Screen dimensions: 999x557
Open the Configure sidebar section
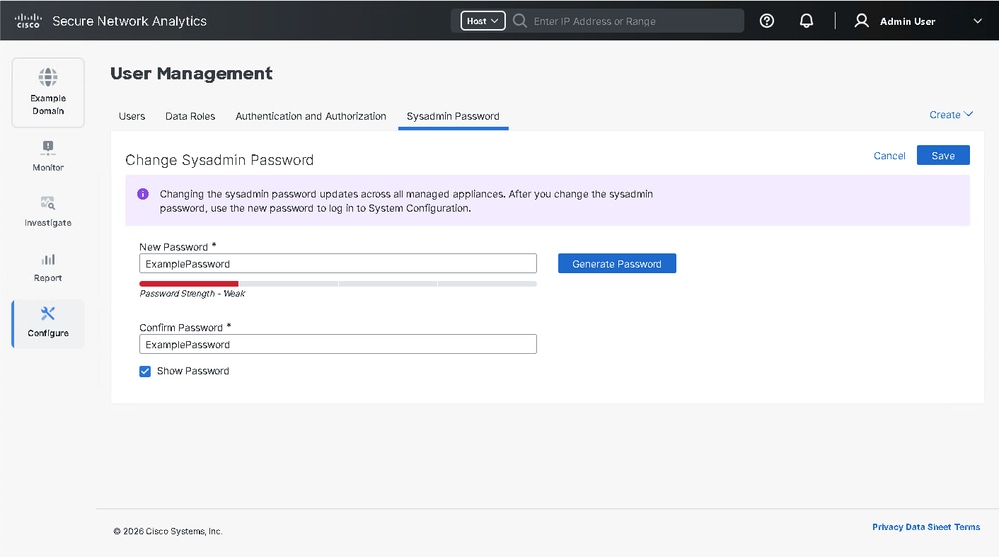[48, 322]
